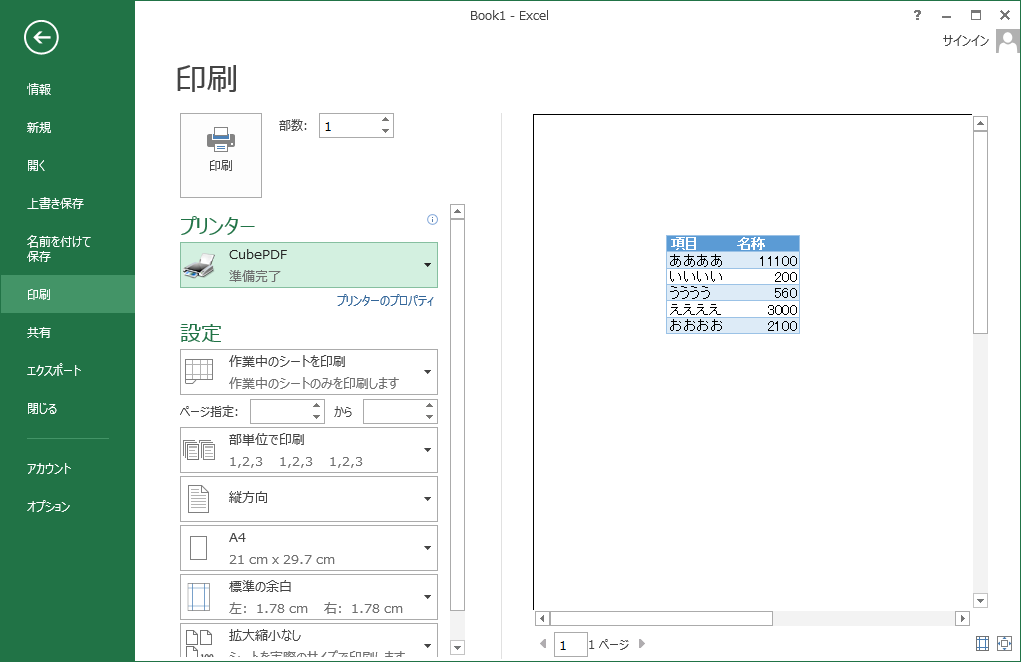This screenshot has height=662, width=1021.
Task: Click the printer info icon beside プリンター
Action: tap(432, 219)
